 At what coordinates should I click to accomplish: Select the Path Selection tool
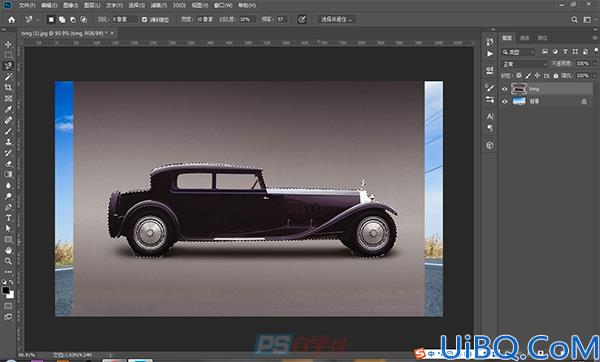[8, 228]
